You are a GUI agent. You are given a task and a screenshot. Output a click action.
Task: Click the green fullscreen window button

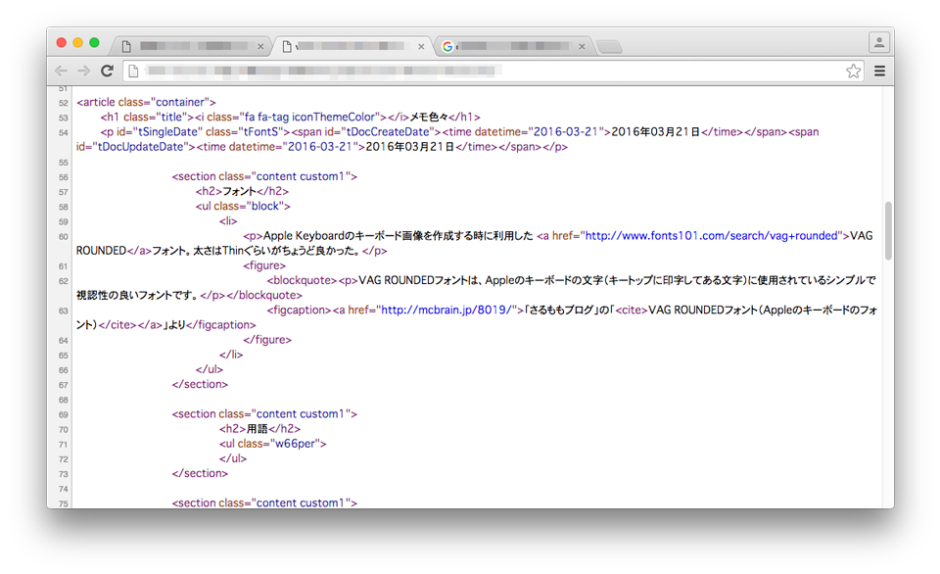tap(94, 43)
